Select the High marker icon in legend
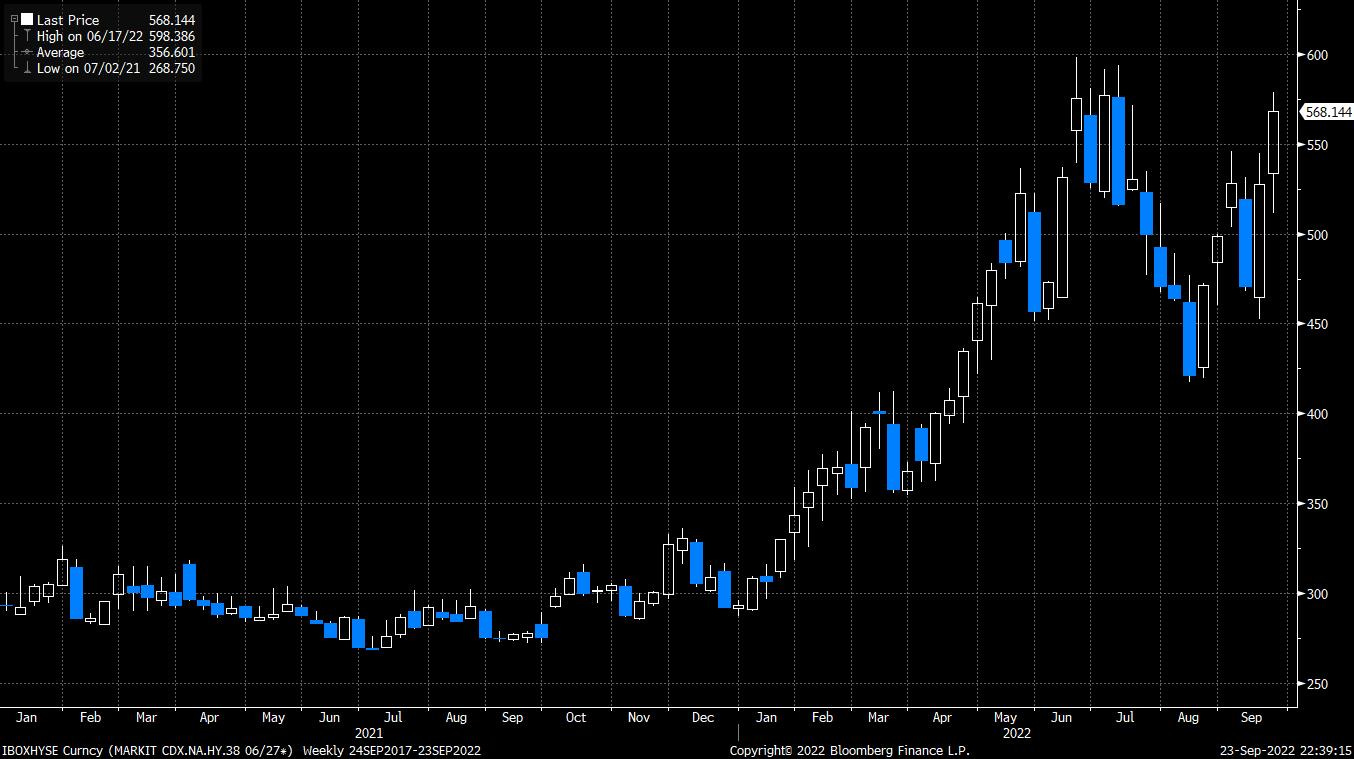1354x759 pixels. point(26,36)
